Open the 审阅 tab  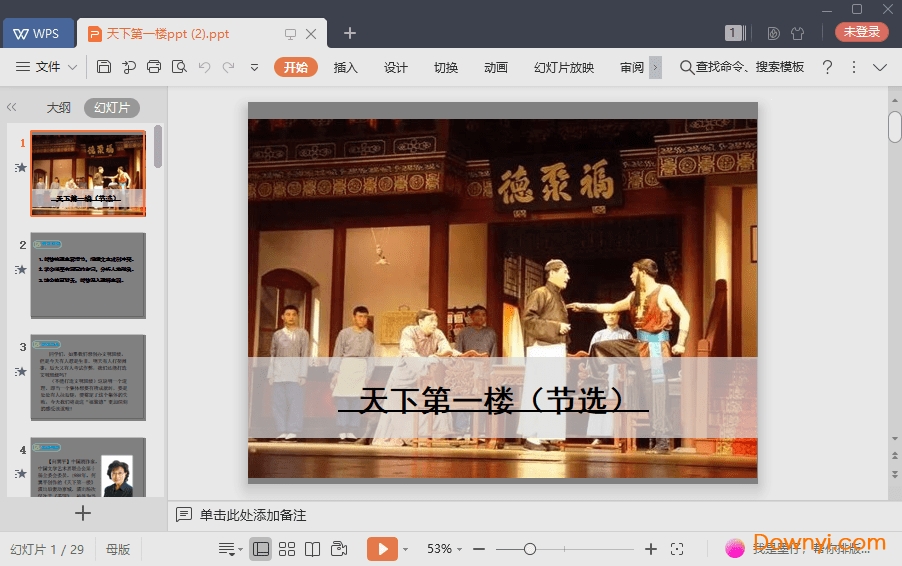pyautogui.click(x=632, y=67)
